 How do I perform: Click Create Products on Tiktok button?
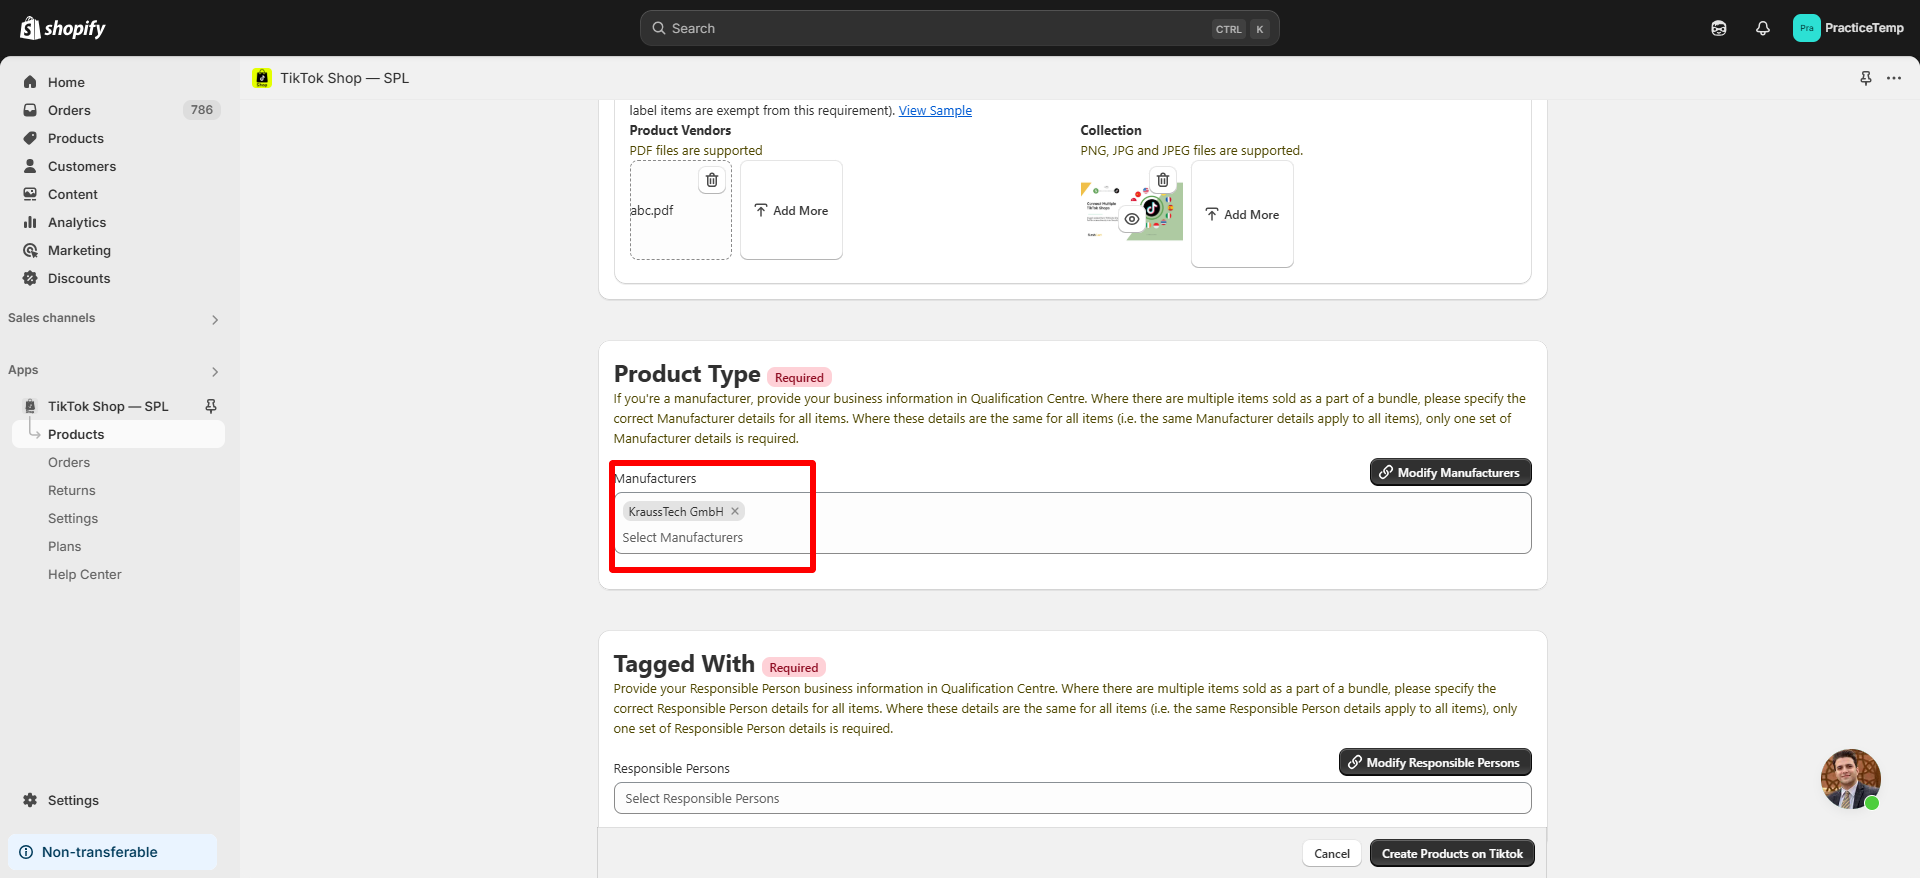click(1451, 853)
